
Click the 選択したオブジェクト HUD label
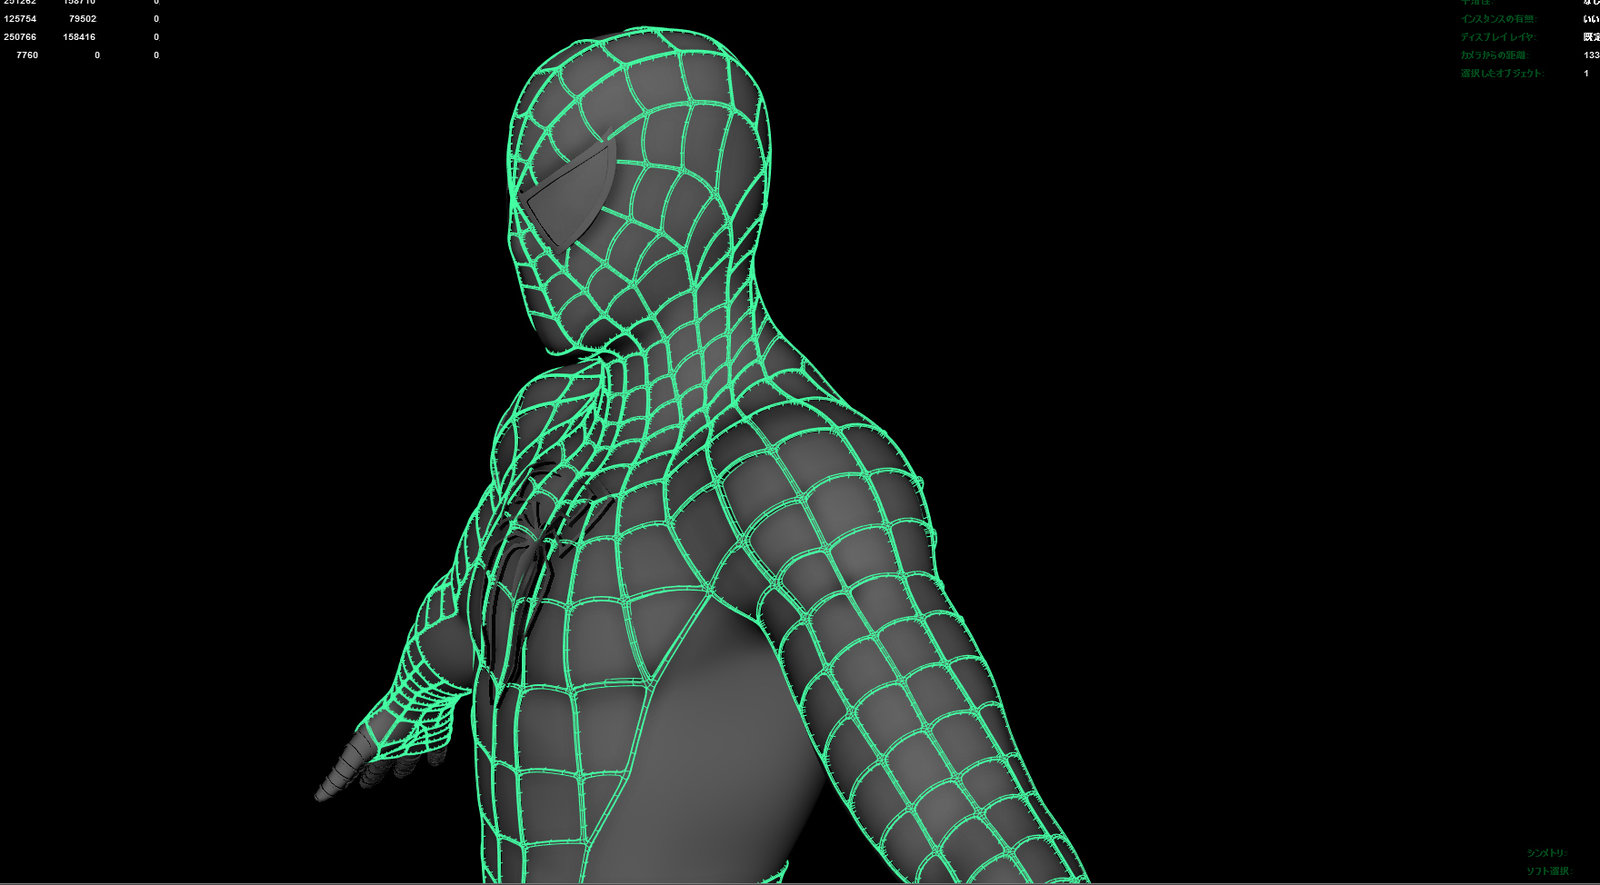[x=1502, y=73]
